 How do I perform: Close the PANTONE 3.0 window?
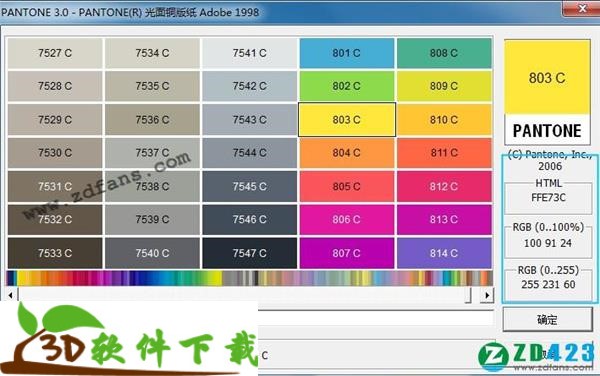point(581,8)
